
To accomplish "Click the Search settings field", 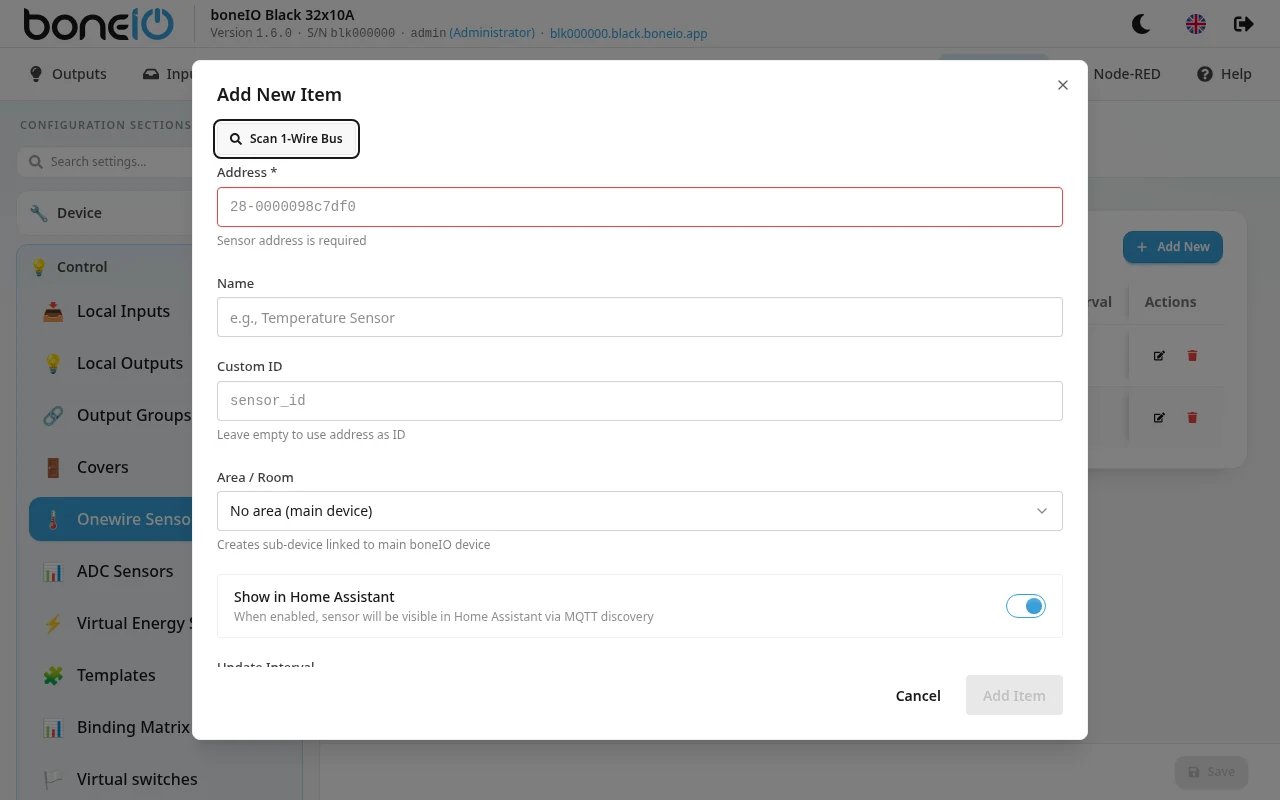I will (x=105, y=162).
